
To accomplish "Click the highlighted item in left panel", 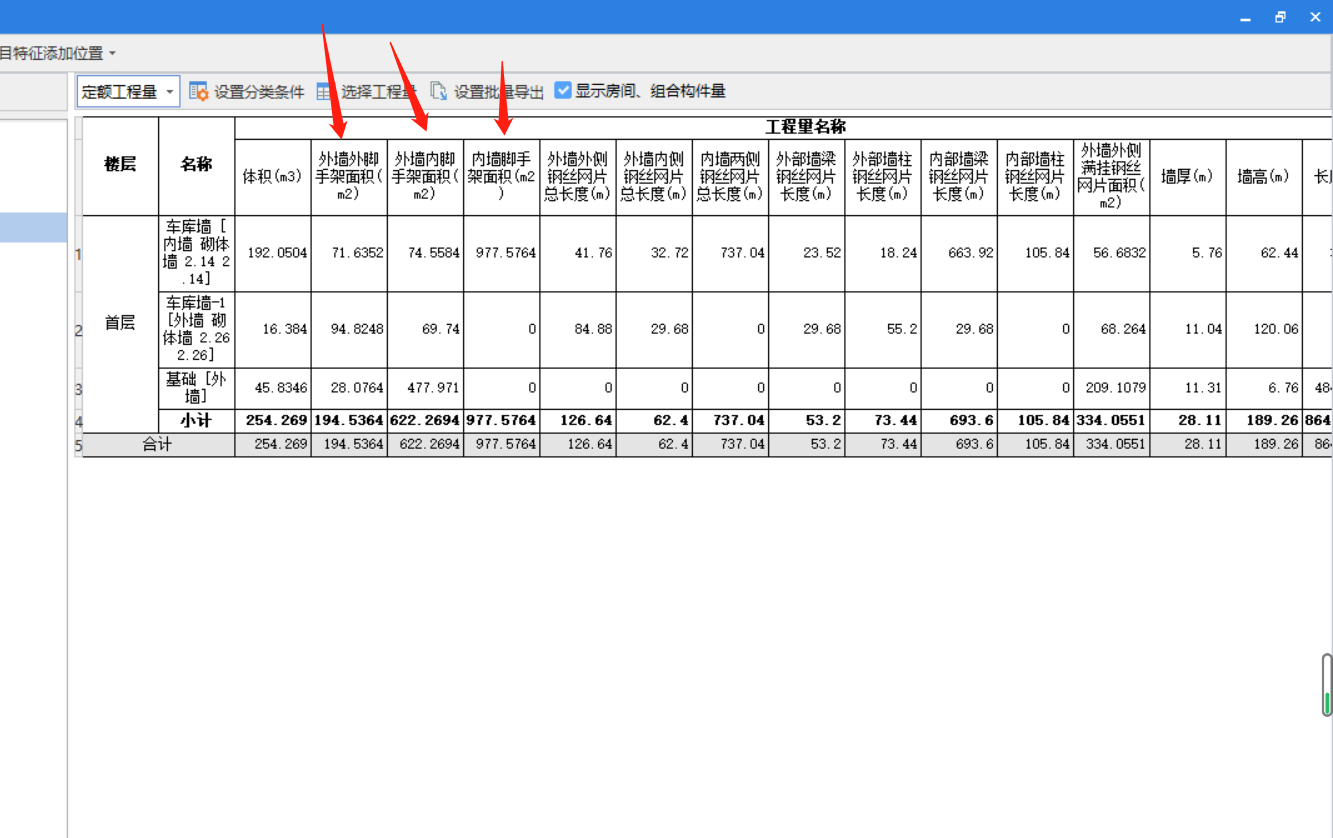I will pos(33,227).
